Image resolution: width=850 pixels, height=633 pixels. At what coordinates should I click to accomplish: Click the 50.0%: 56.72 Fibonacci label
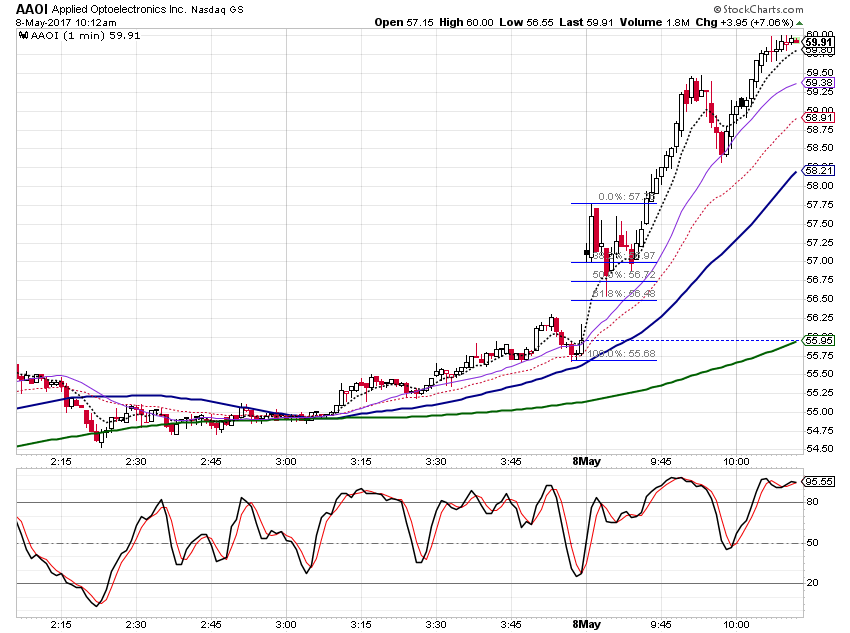pyautogui.click(x=624, y=275)
